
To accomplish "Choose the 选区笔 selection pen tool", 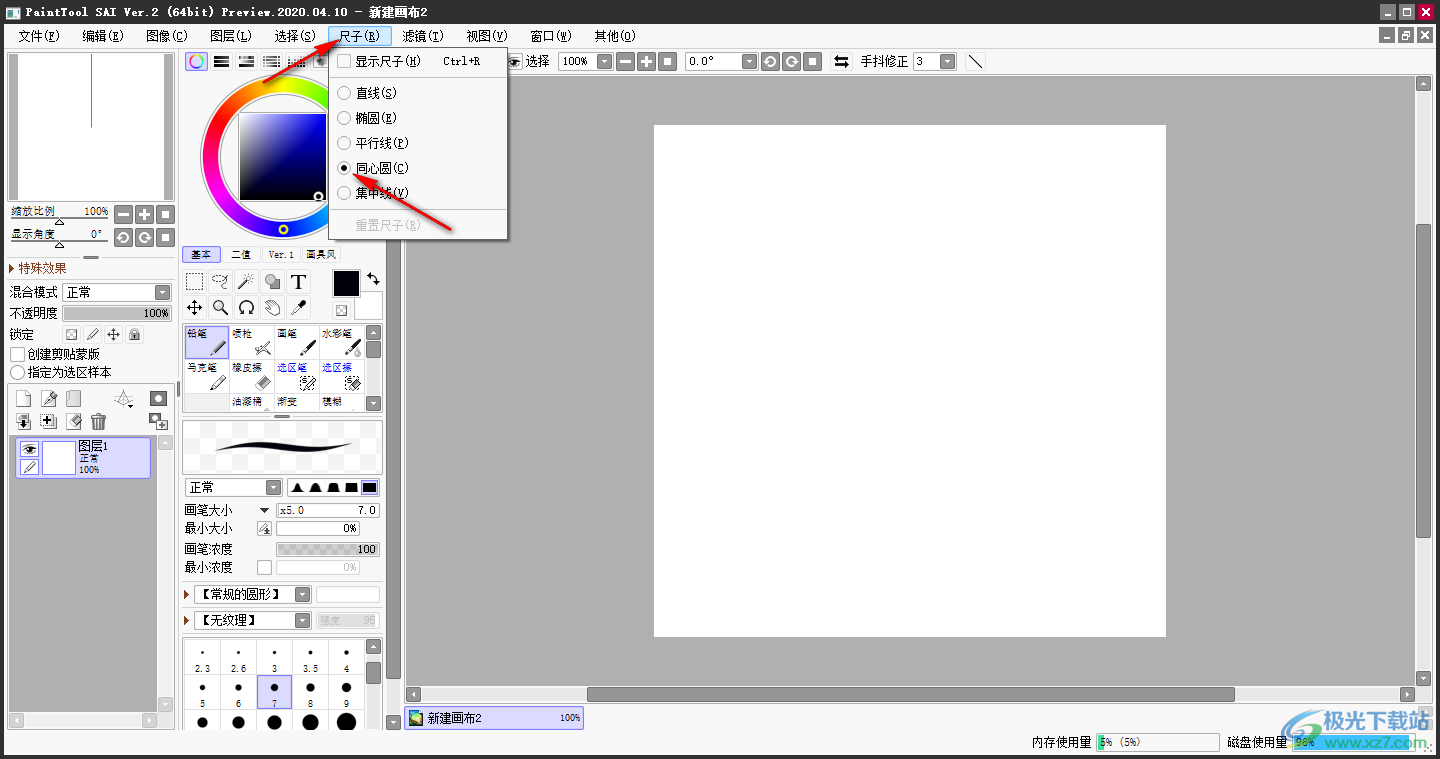I will 297,376.
